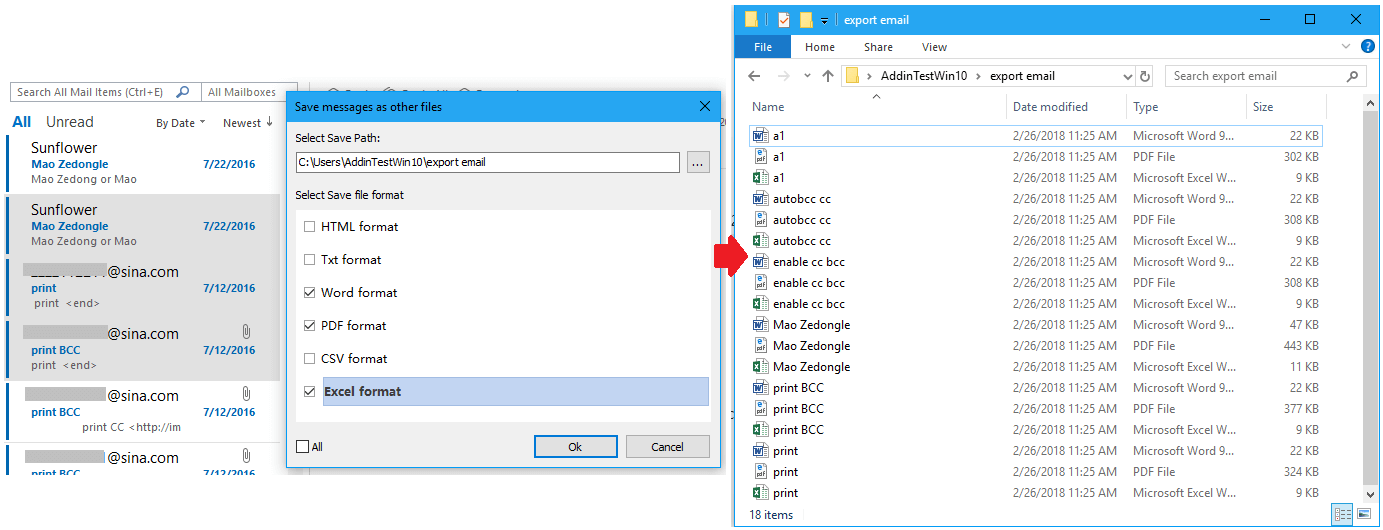Screen dimensions: 1383x530
Task: Click the Up one level arrow in Explorer
Action: tap(827, 76)
